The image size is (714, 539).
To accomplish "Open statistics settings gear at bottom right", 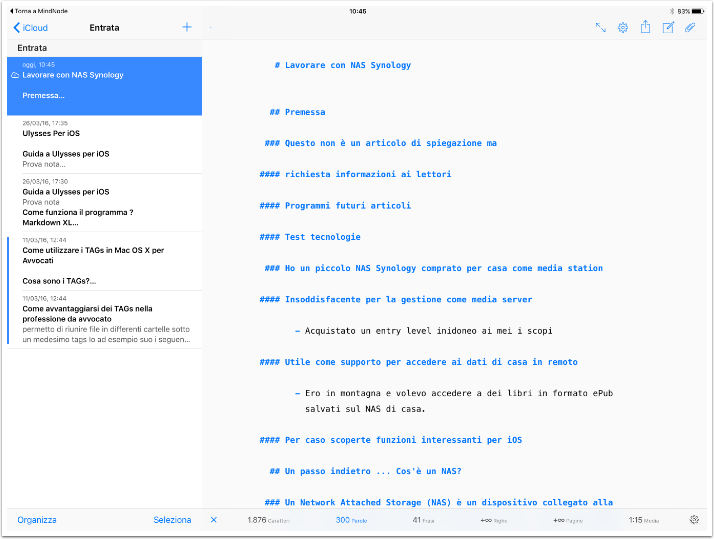I will point(694,519).
